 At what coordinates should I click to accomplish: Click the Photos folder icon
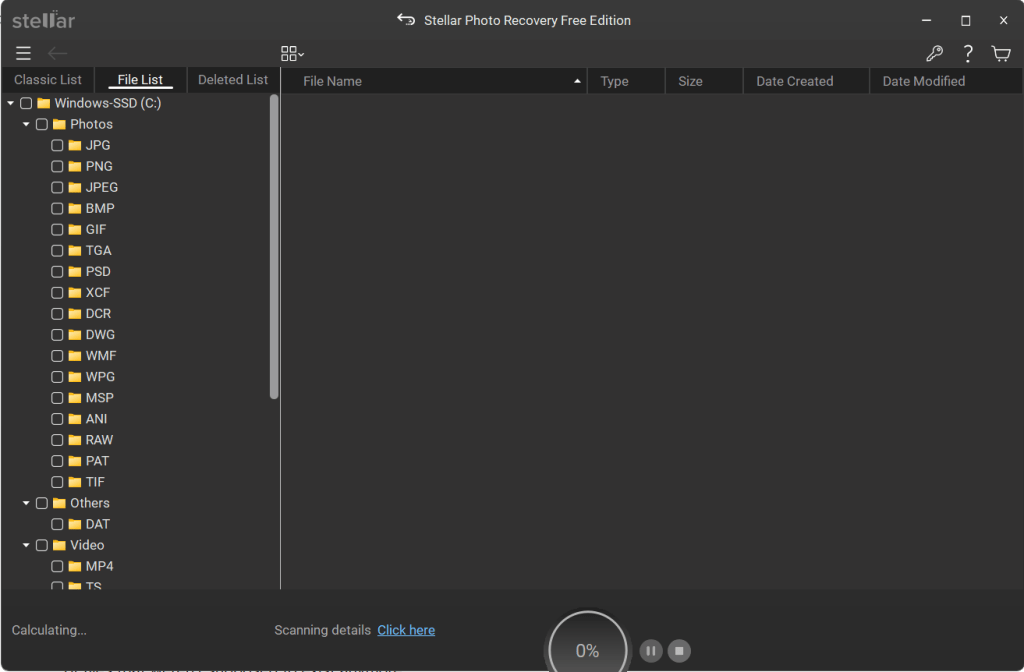[59, 124]
